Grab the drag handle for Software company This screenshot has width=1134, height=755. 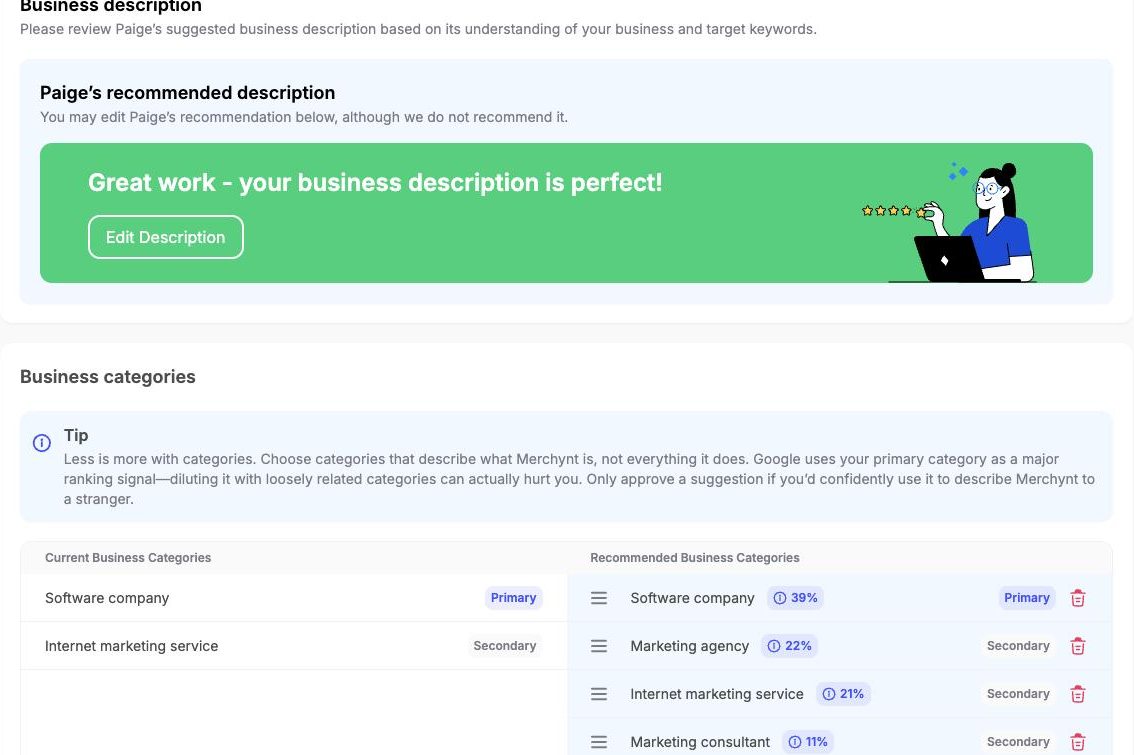pyautogui.click(x=599, y=598)
